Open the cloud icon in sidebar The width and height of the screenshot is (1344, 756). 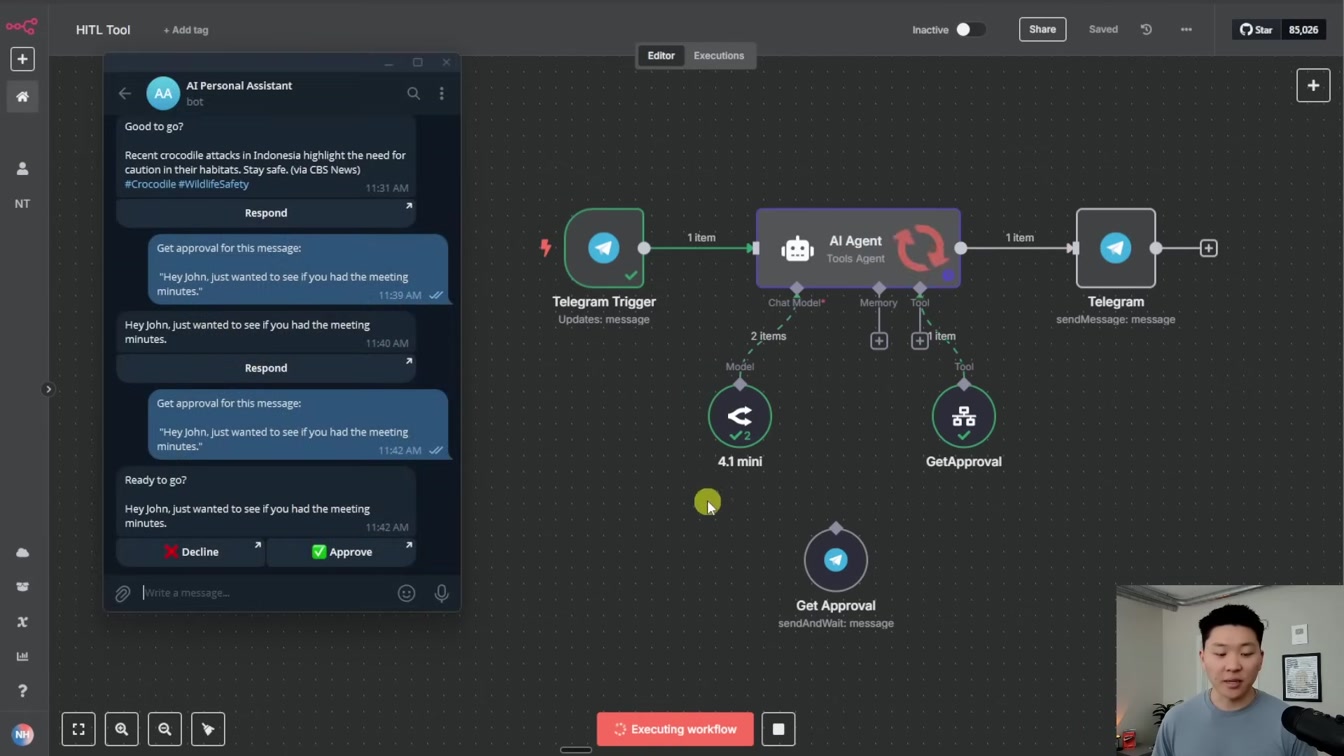click(x=22, y=552)
